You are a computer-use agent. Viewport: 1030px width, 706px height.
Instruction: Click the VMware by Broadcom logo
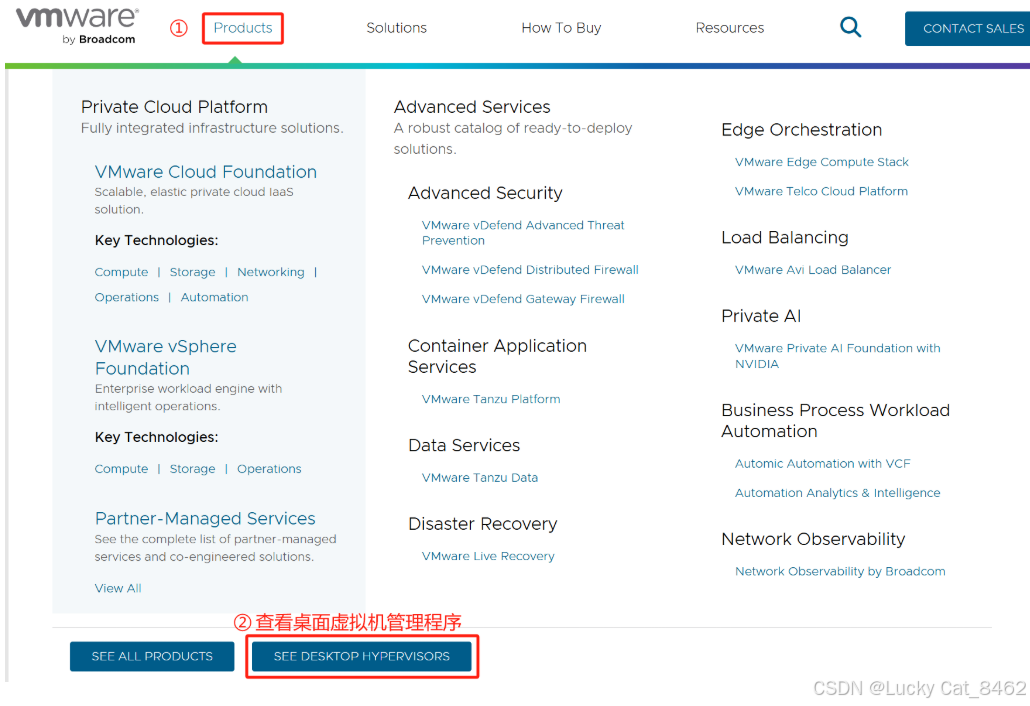tap(78, 26)
